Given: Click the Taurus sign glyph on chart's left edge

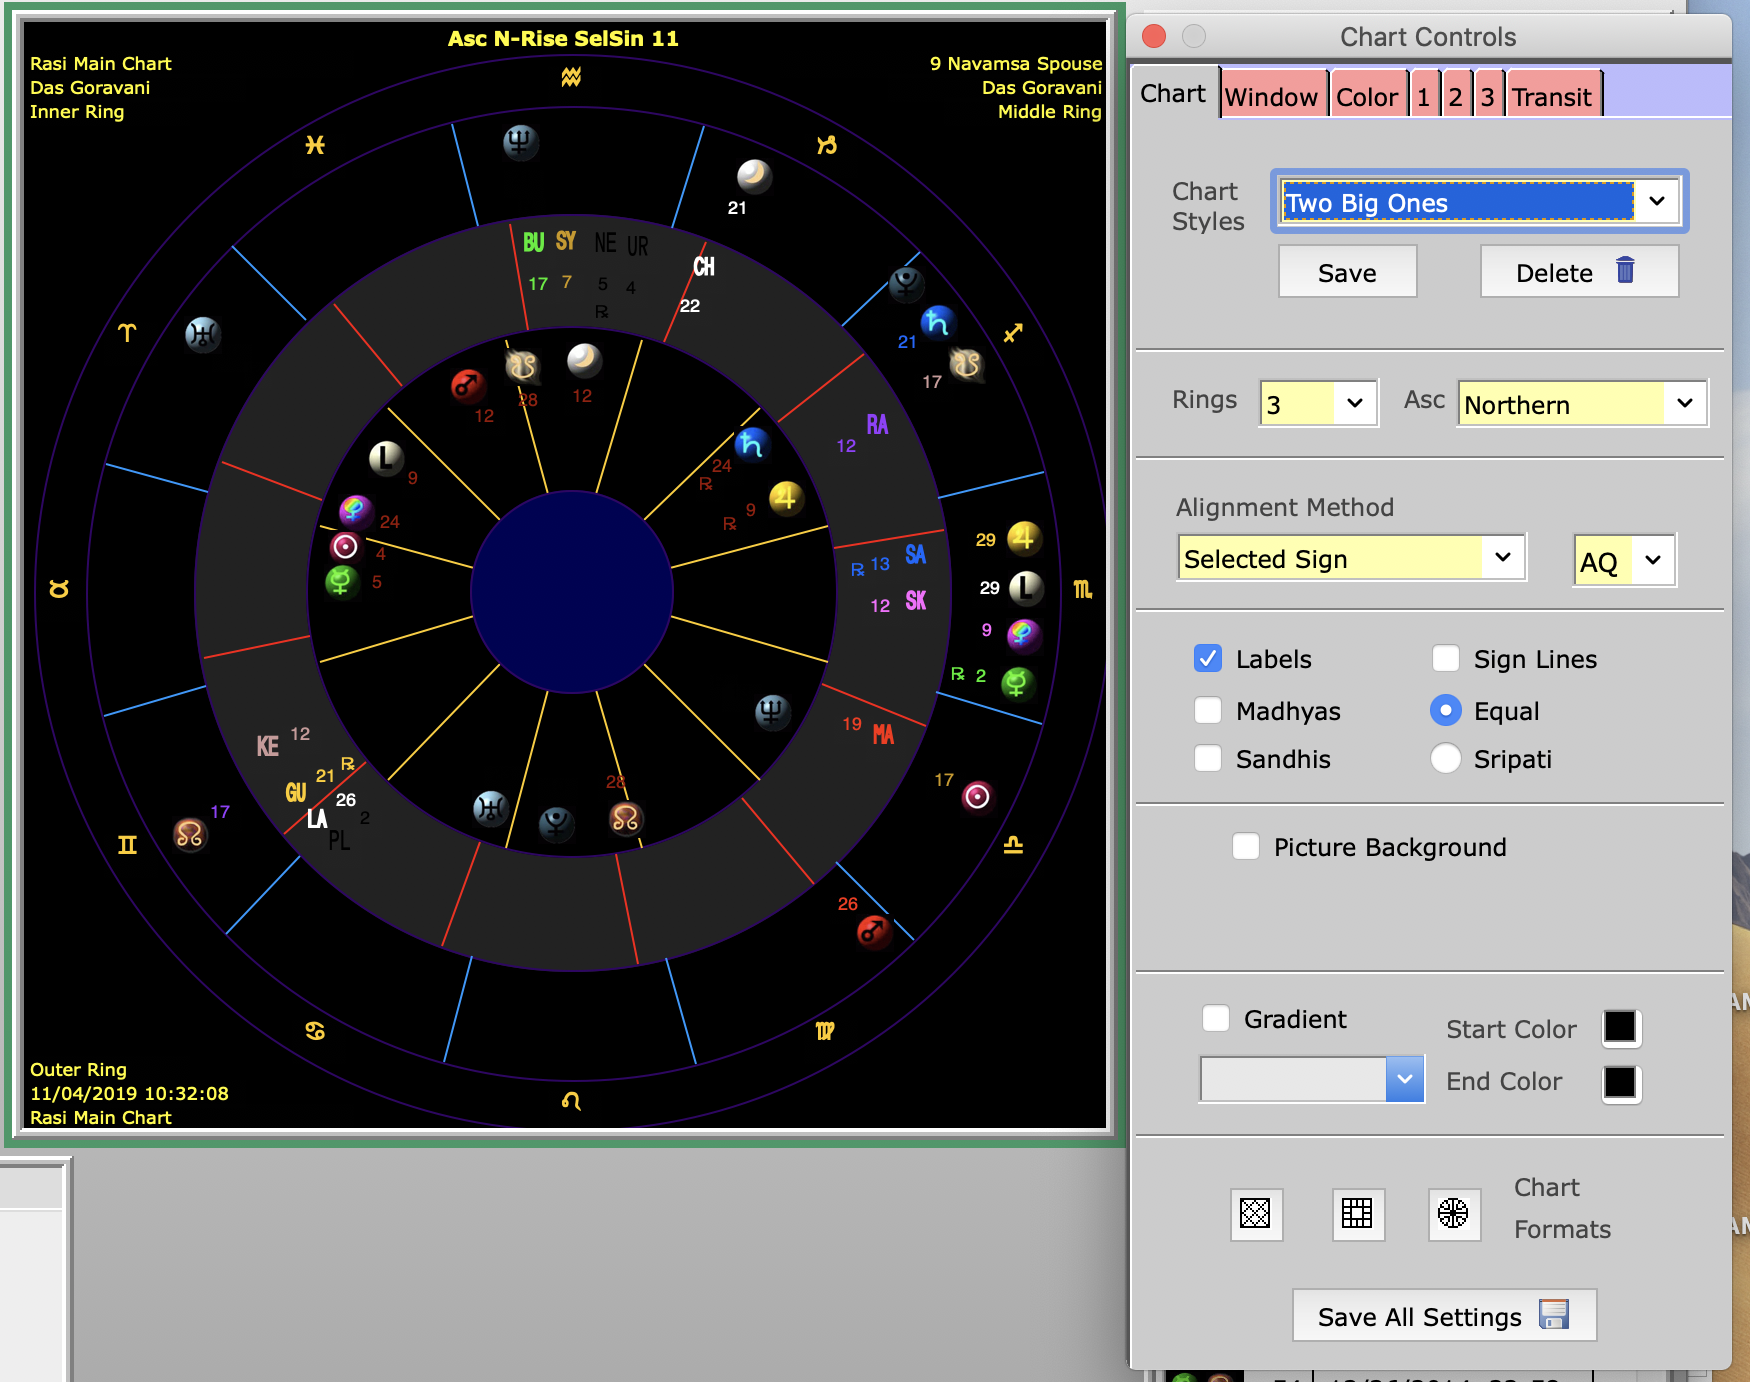Looking at the screenshot, I should click(x=59, y=589).
